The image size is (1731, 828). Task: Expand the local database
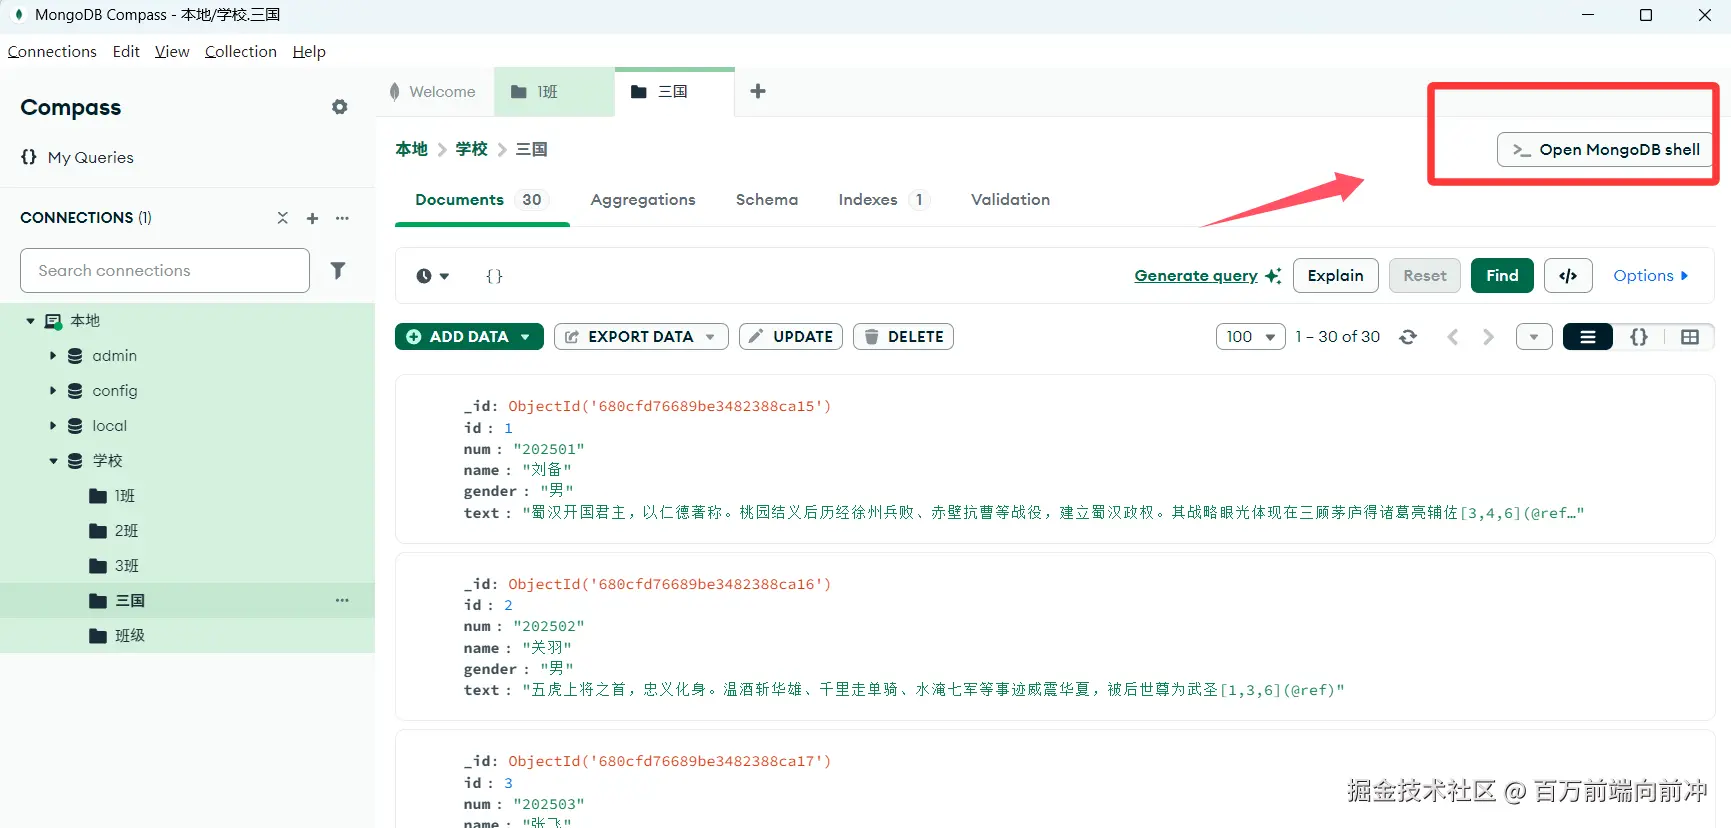pyautogui.click(x=53, y=426)
